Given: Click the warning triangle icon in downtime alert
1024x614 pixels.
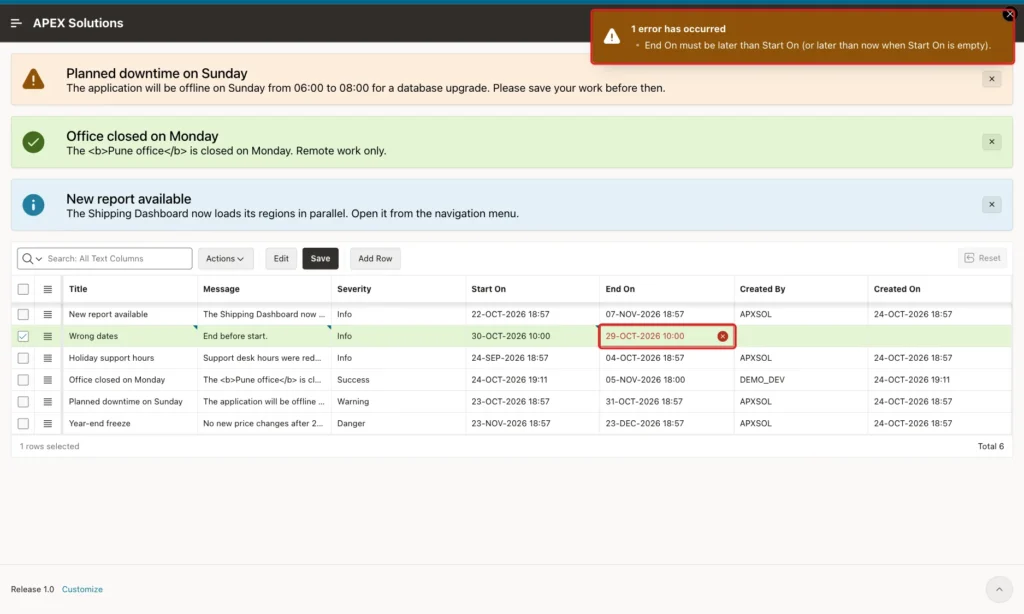Looking at the screenshot, I should pyautogui.click(x=33, y=79).
